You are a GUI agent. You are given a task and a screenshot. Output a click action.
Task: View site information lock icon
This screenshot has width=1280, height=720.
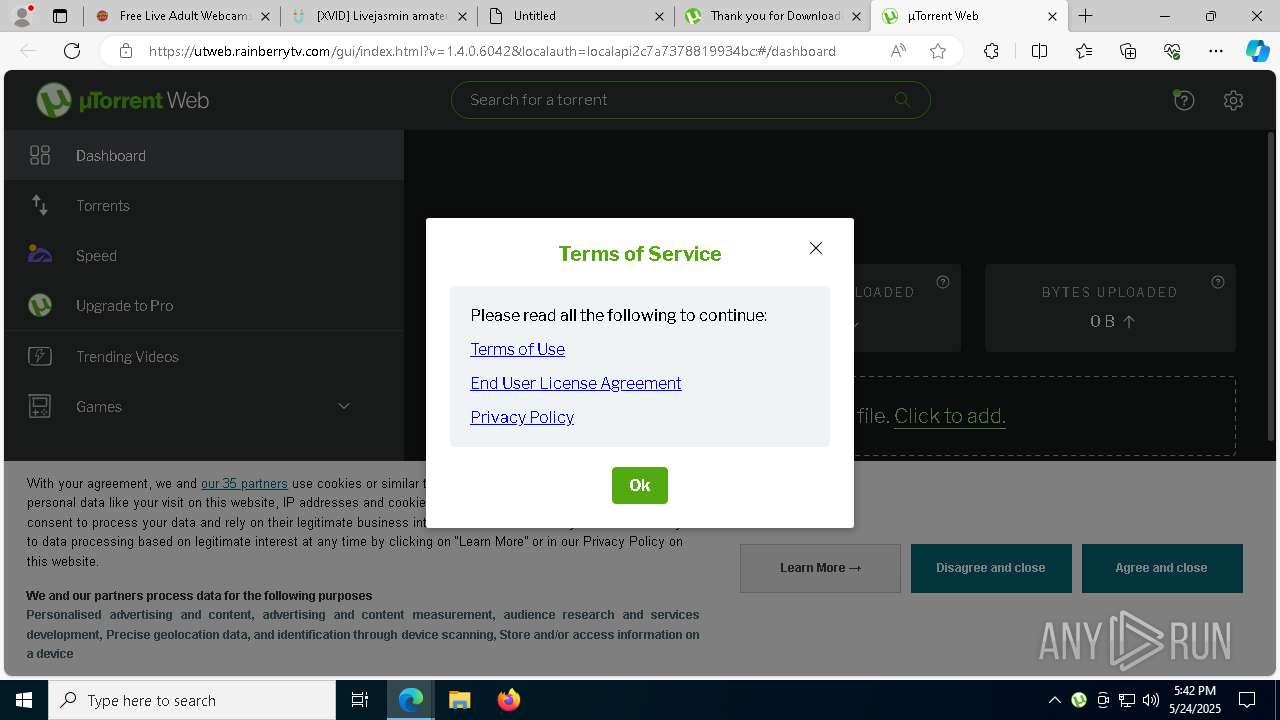pos(126,51)
